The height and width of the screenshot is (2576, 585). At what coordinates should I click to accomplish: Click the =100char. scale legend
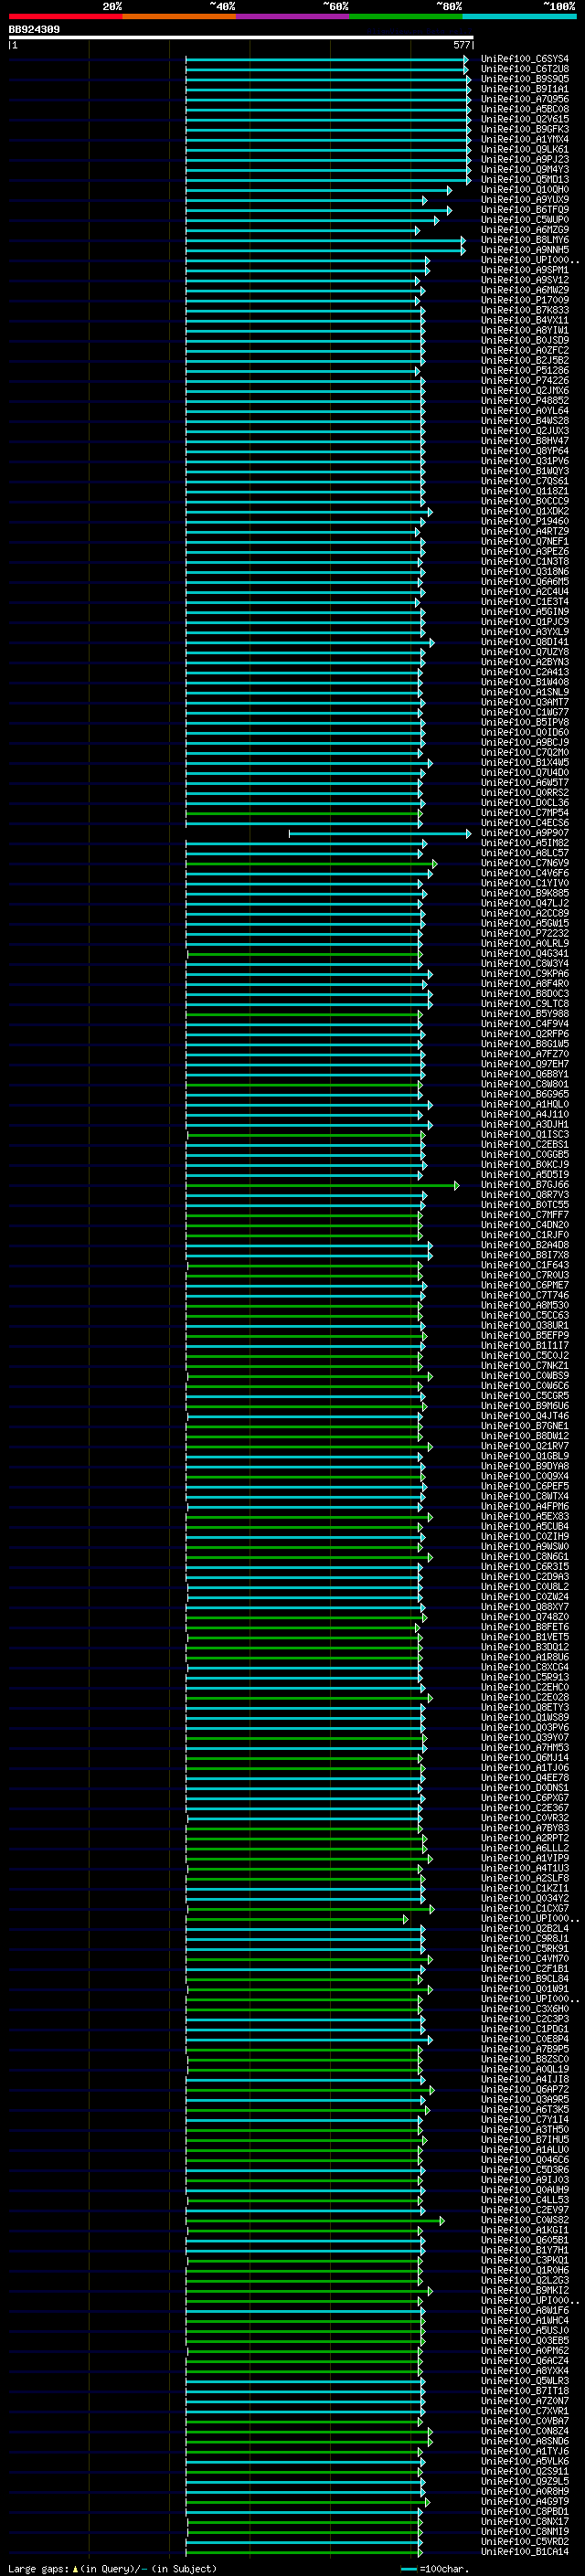click(x=435, y=2569)
